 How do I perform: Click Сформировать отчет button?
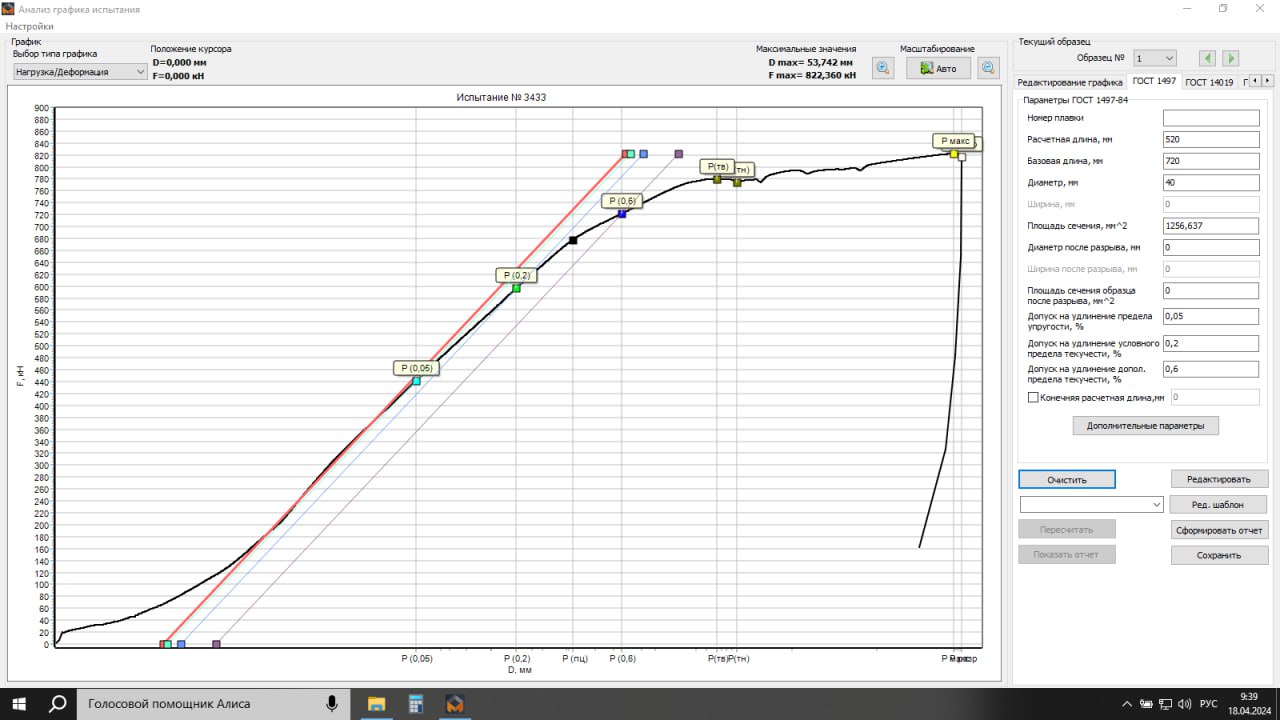click(x=1219, y=530)
